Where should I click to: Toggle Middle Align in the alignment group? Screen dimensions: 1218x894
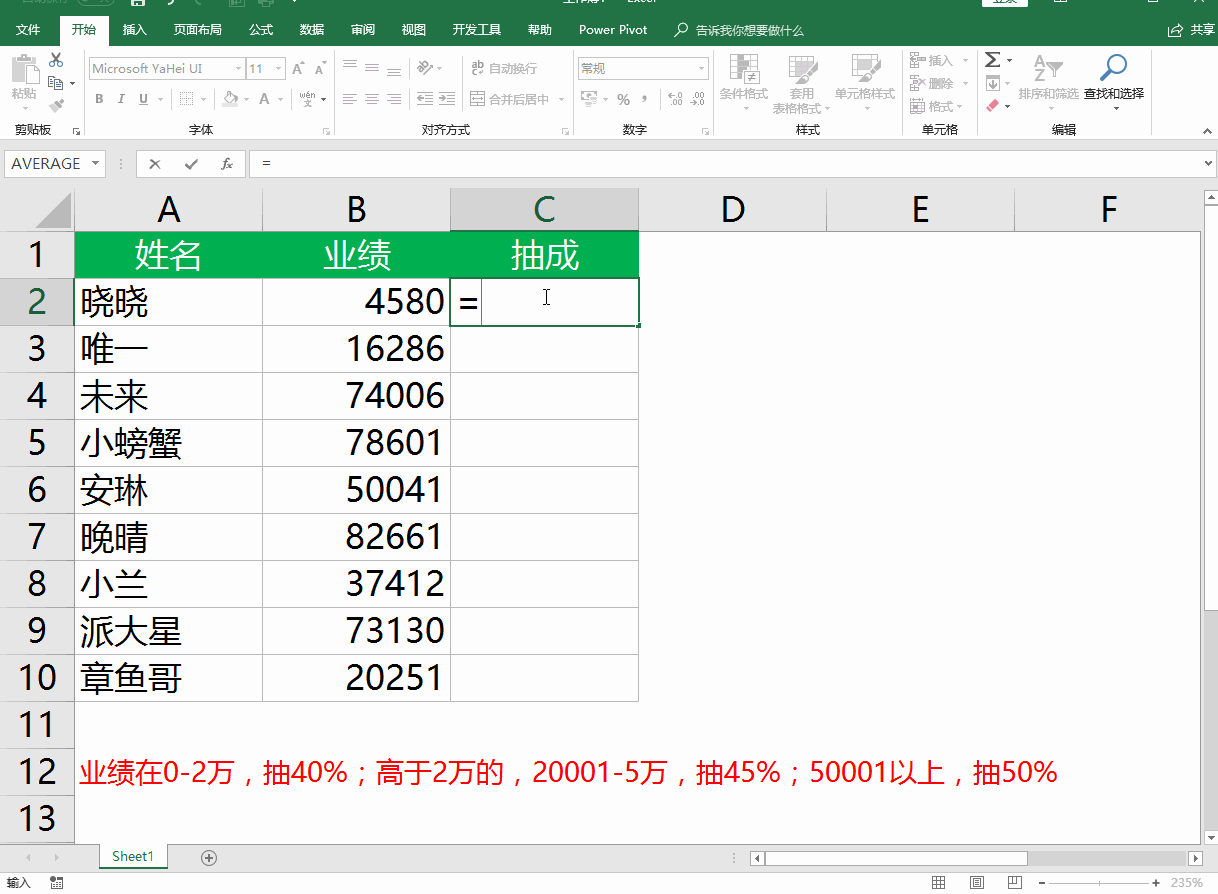(x=372, y=68)
